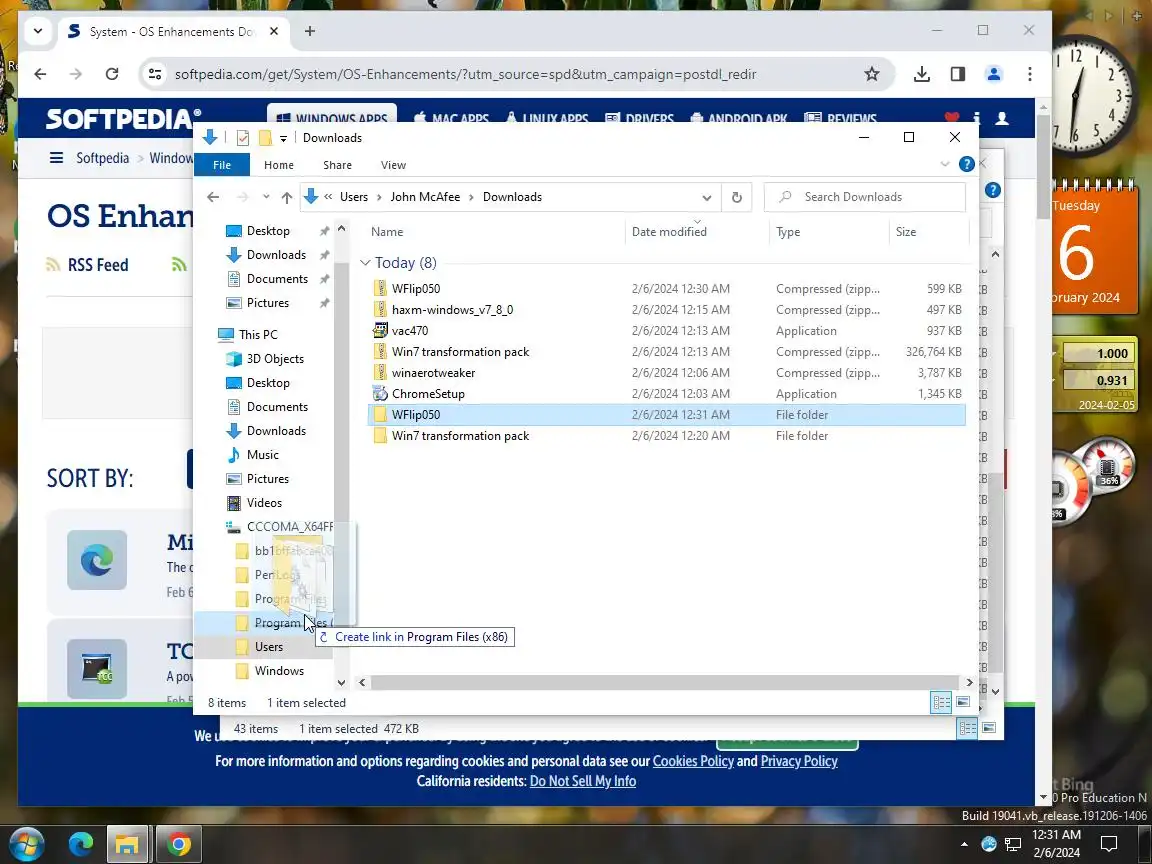Open Desktop in Quick access

click(267, 231)
